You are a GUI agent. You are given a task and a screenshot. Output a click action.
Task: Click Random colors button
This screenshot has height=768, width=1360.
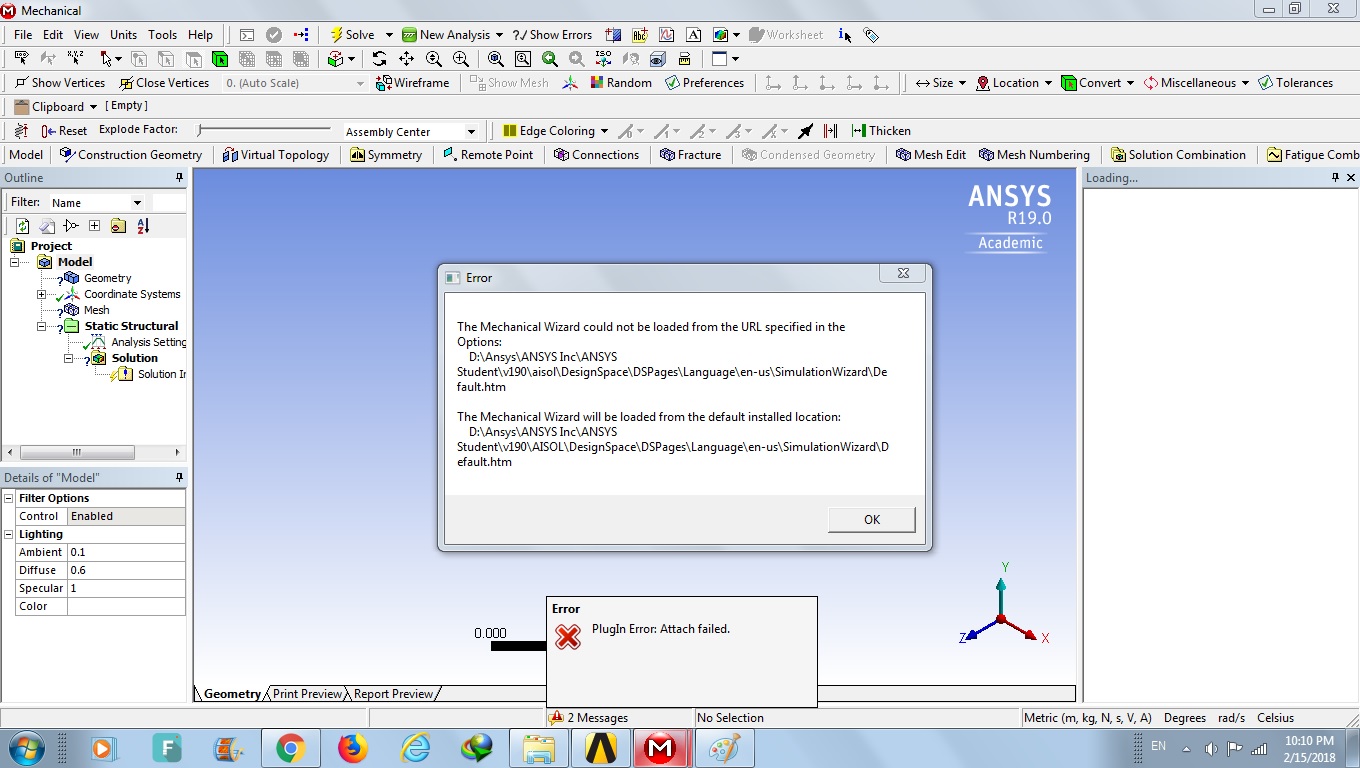620,83
